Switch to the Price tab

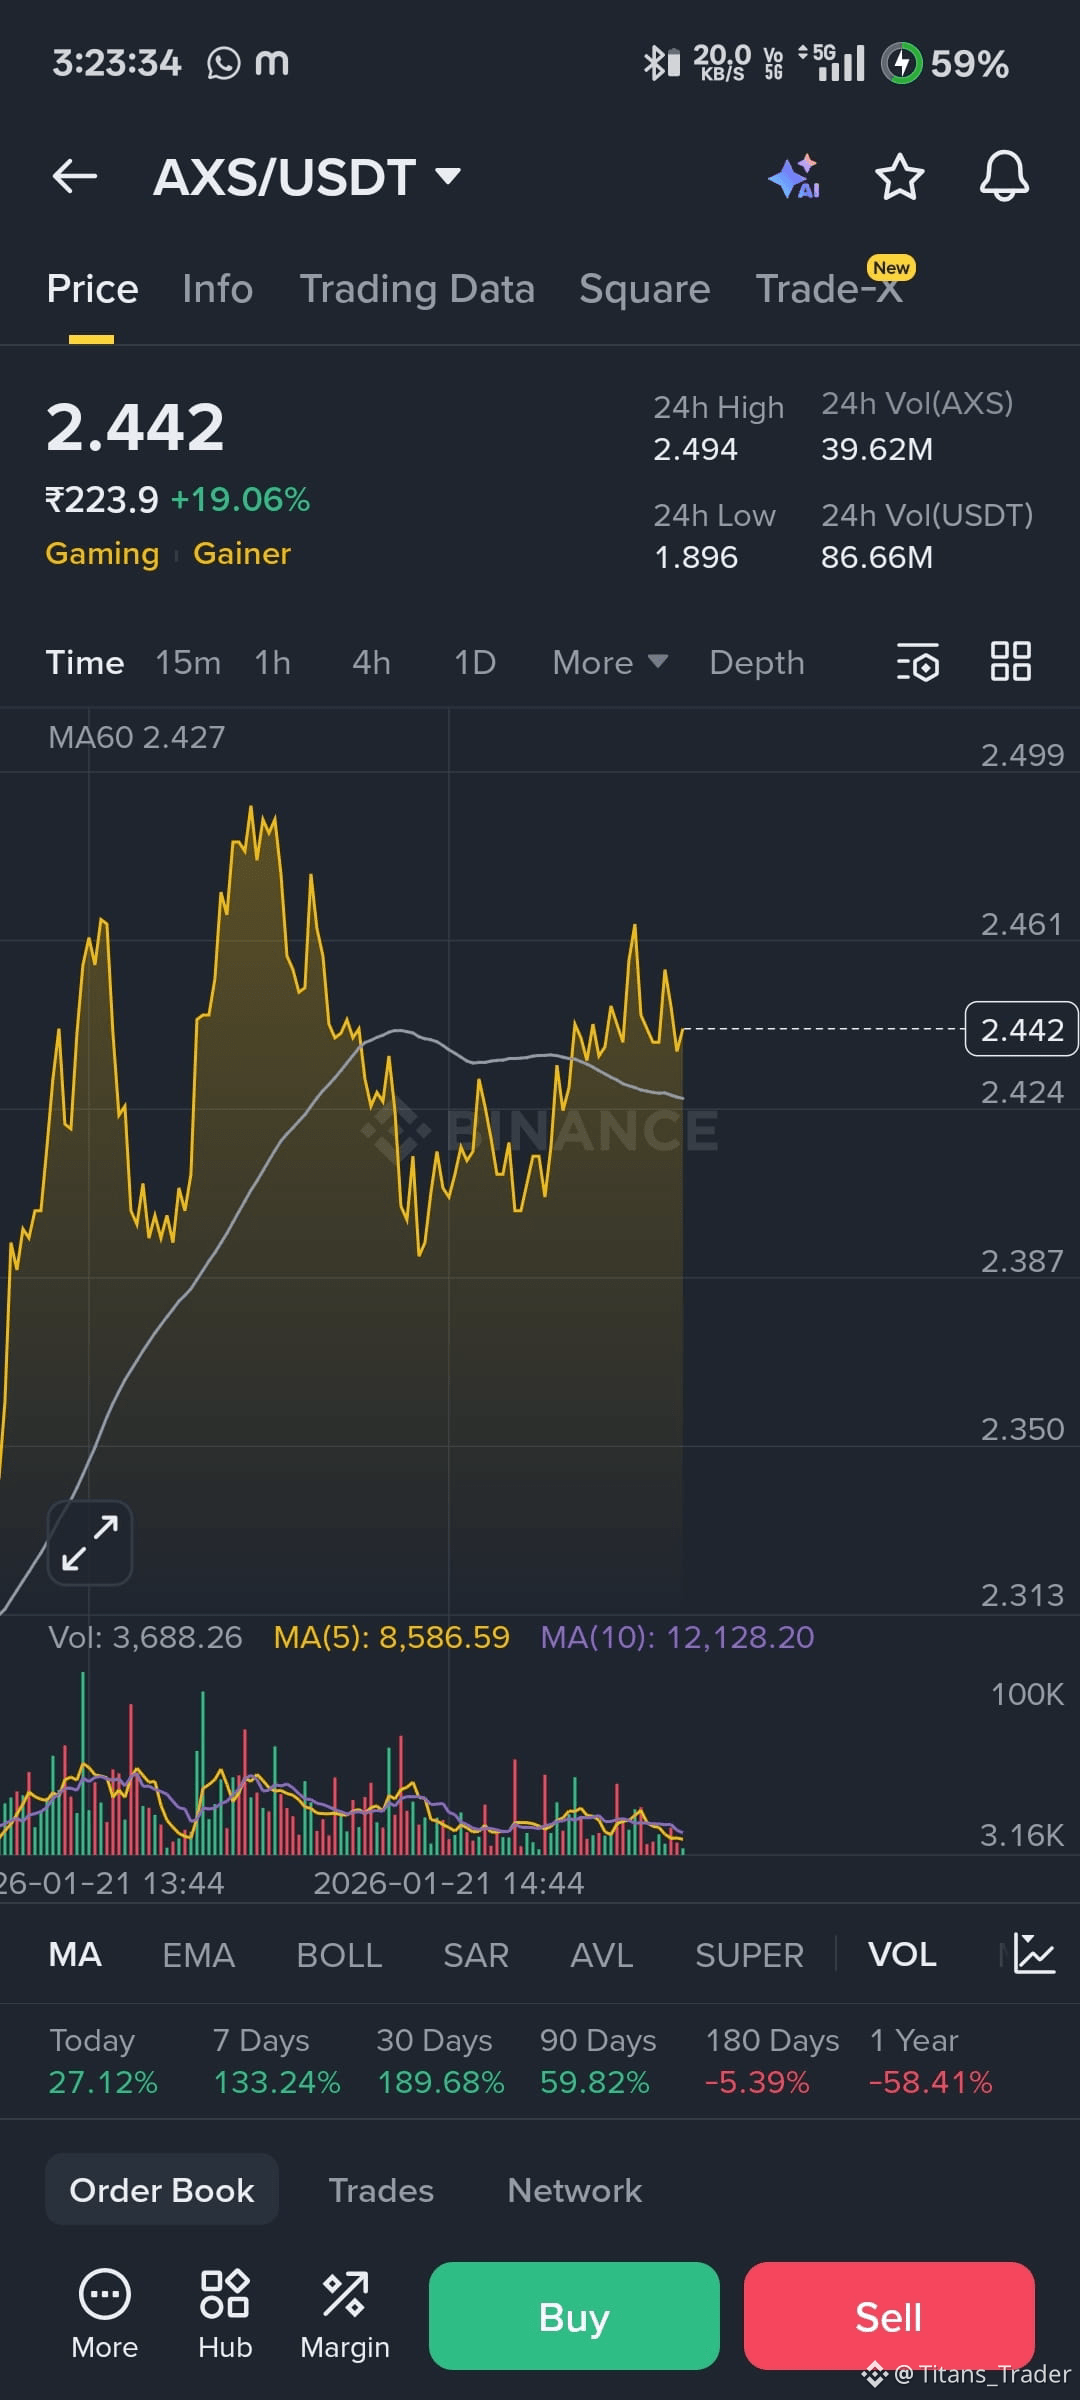coord(92,289)
